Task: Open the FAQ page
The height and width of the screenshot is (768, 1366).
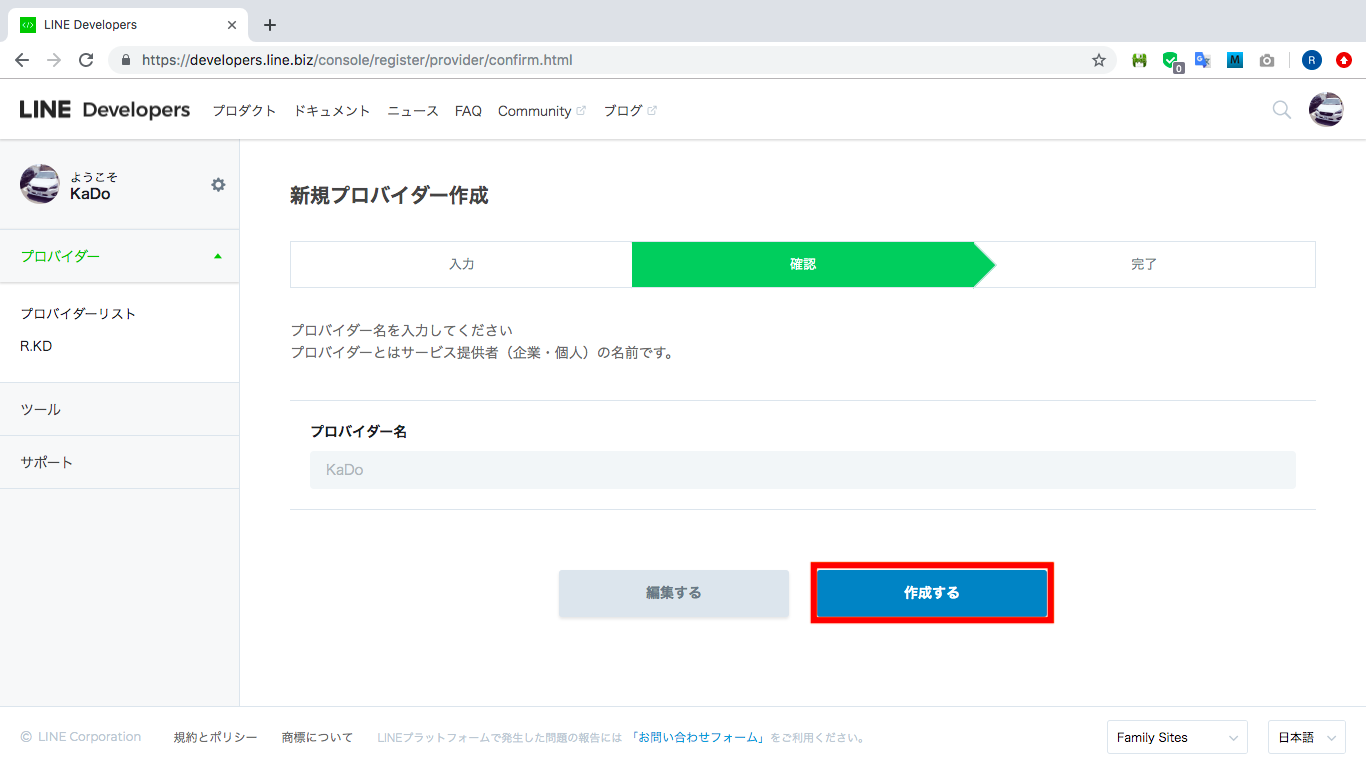Action: [468, 111]
